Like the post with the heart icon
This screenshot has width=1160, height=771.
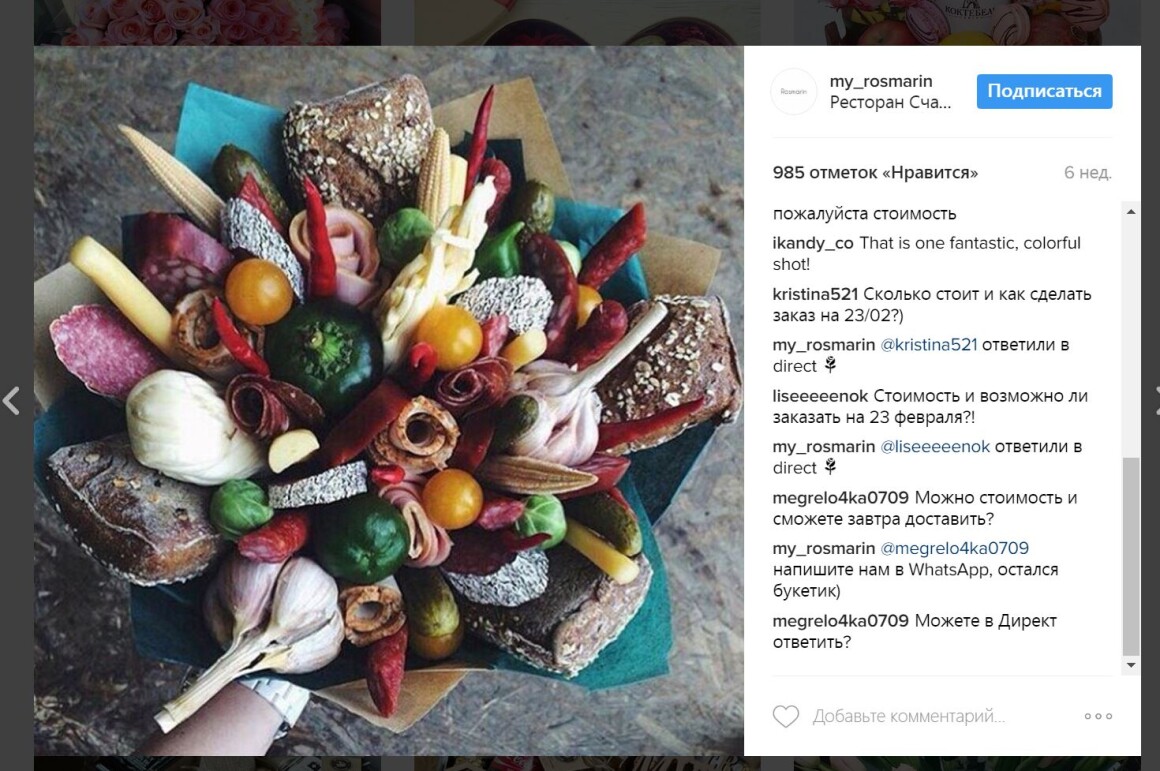pos(786,716)
